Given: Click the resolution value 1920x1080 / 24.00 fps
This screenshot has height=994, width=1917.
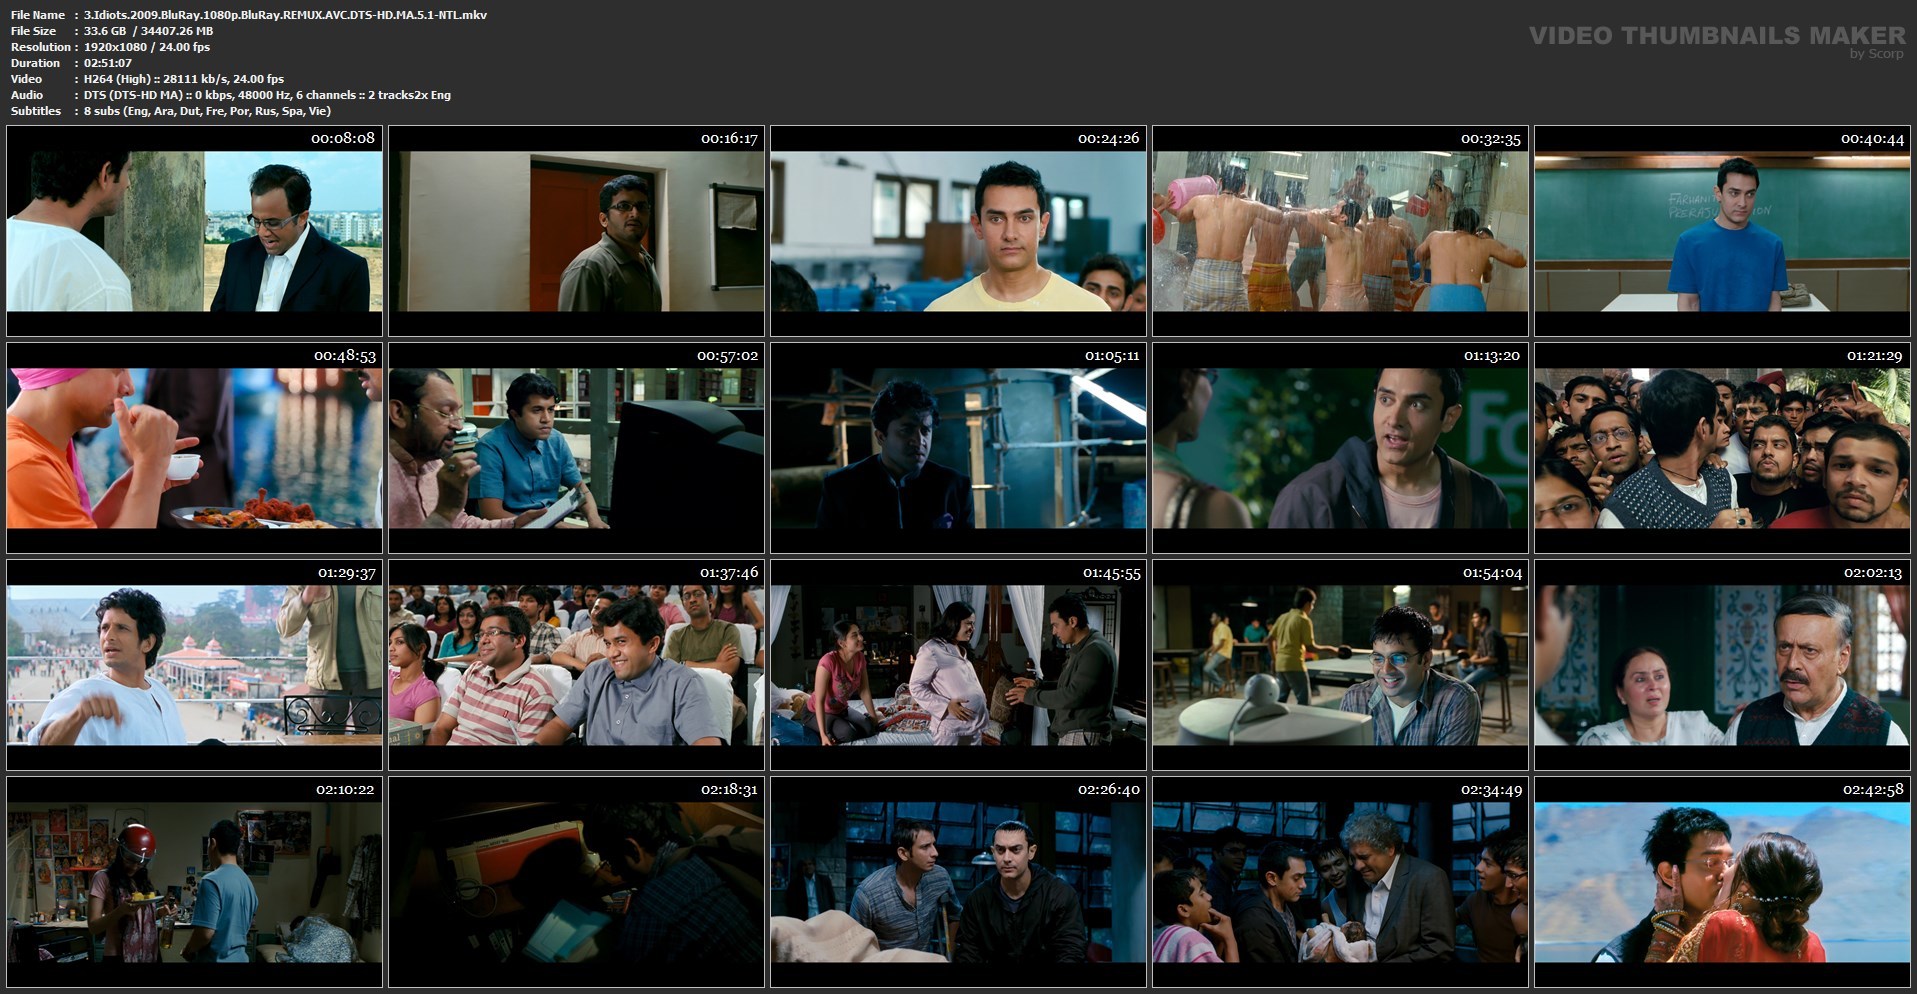Looking at the screenshot, I should (147, 47).
